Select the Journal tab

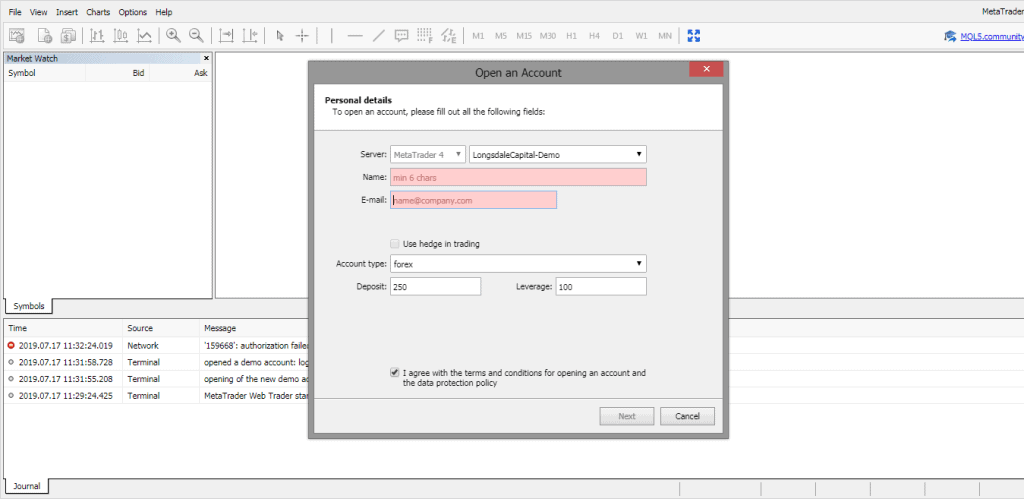point(26,486)
